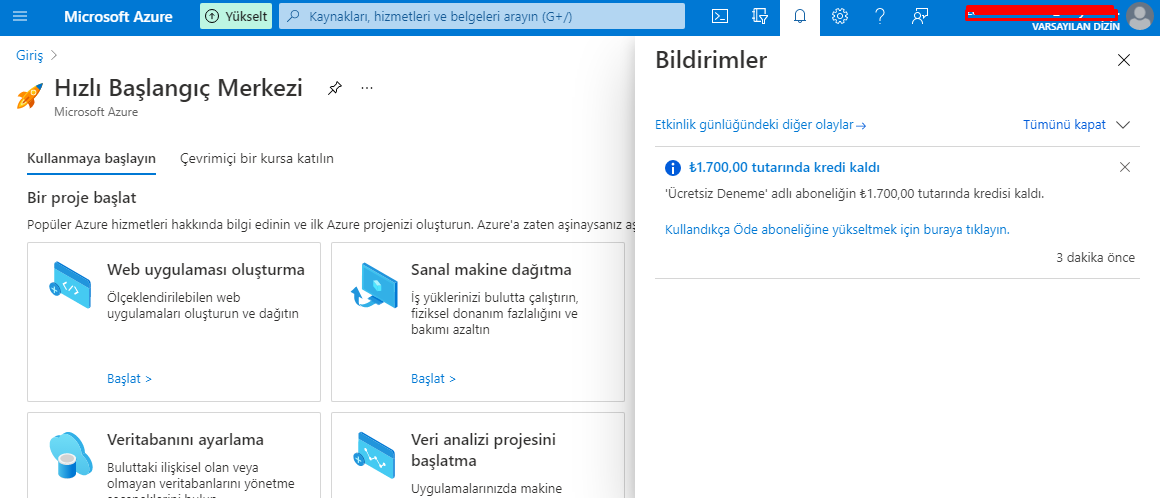Click the Yükselt upgrade button
The image size is (1160, 498).
236,16
